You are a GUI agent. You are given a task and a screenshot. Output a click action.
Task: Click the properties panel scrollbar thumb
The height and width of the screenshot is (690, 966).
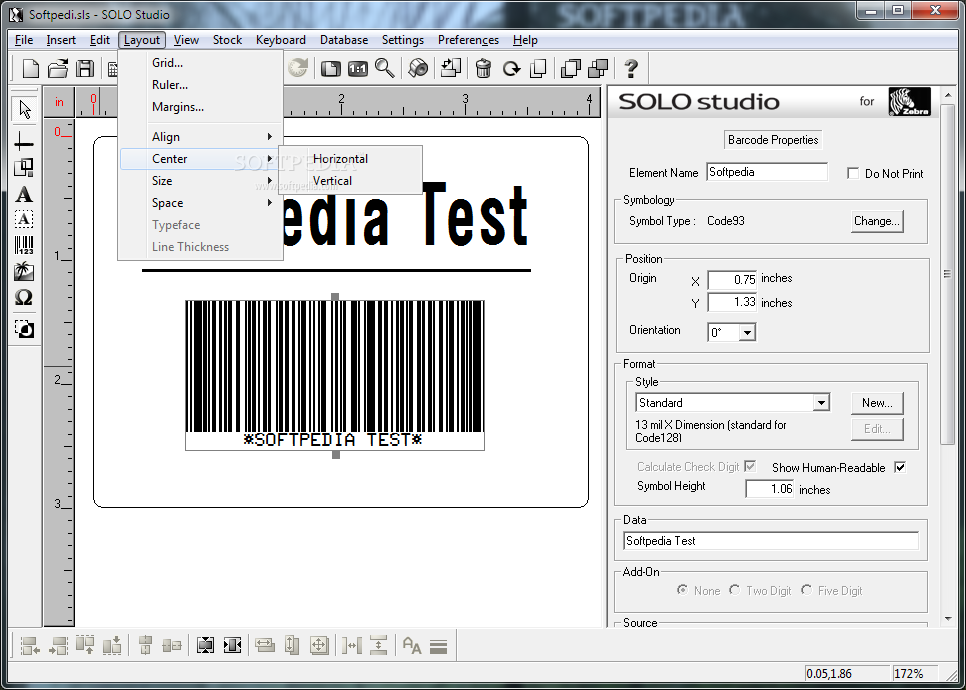tap(948, 274)
